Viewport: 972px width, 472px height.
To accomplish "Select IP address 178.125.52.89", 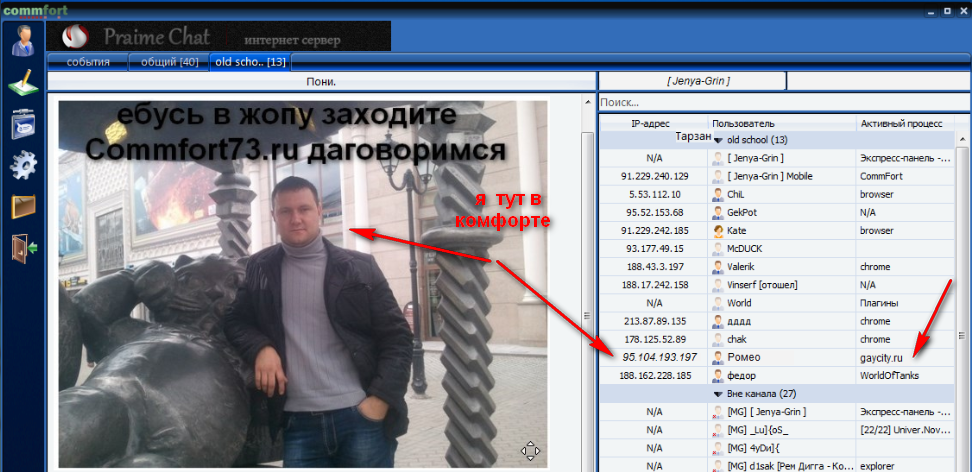I will (654, 339).
